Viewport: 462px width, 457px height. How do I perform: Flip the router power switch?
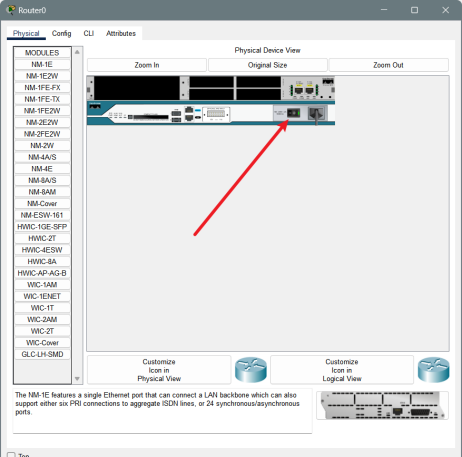pyautogui.click(x=293, y=113)
